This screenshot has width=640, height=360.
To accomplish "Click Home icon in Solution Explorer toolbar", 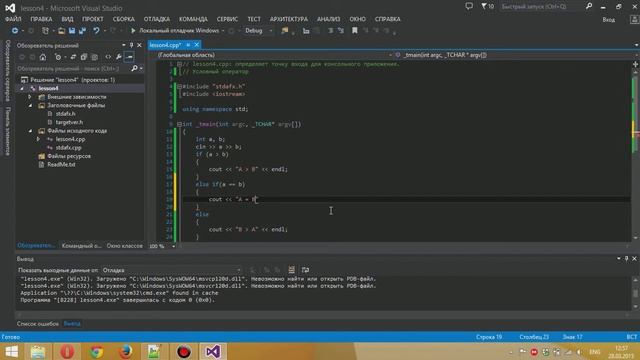I will point(43,57).
